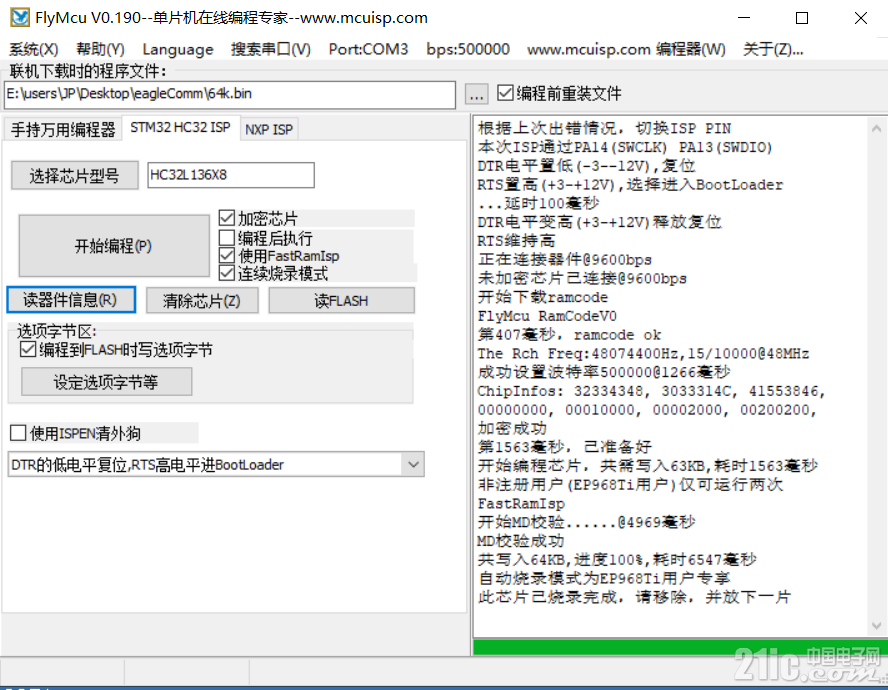The height and width of the screenshot is (690, 888).
Task: Click log line 'MD校验成功'
Action: (x=520, y=541)
